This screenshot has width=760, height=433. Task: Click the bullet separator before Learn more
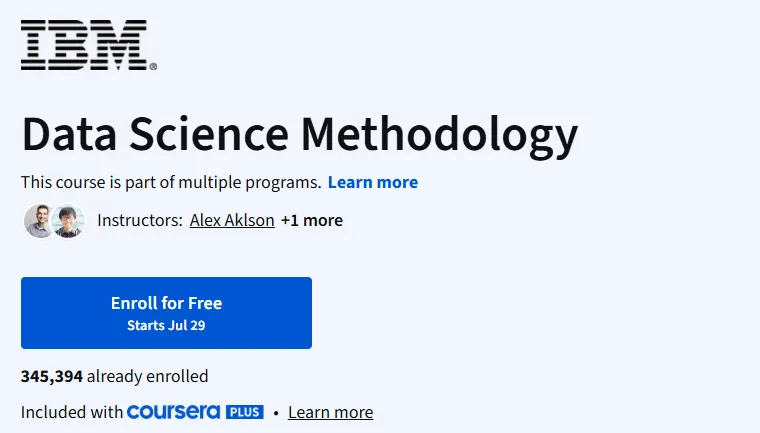(276, 413)
